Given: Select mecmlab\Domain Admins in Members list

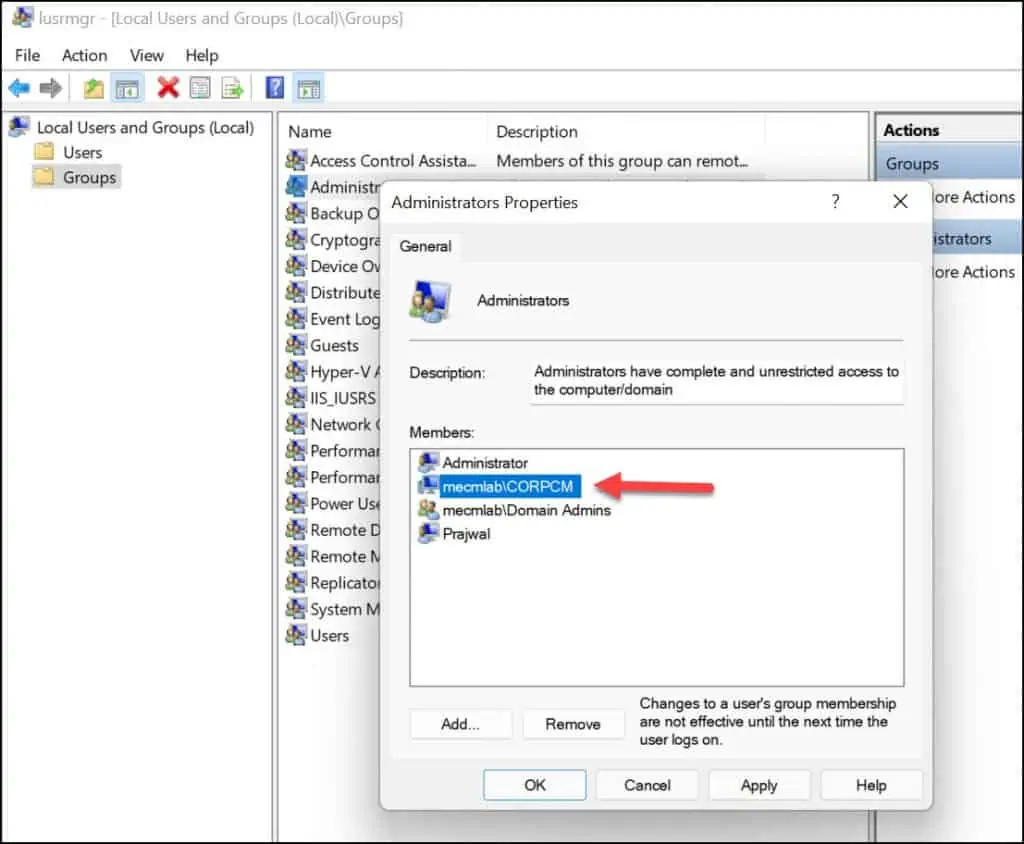Looking at the screenshot, I should (526, 510).
